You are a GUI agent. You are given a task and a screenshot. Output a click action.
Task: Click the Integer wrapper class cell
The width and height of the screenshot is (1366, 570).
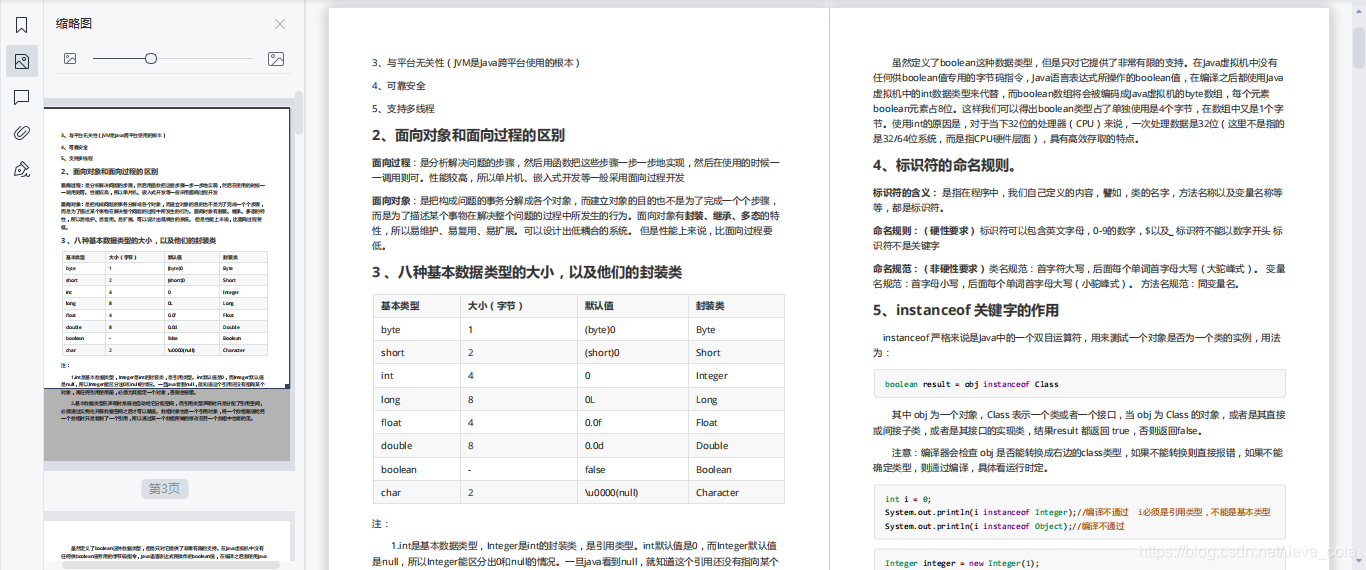[x=712, y=376]
